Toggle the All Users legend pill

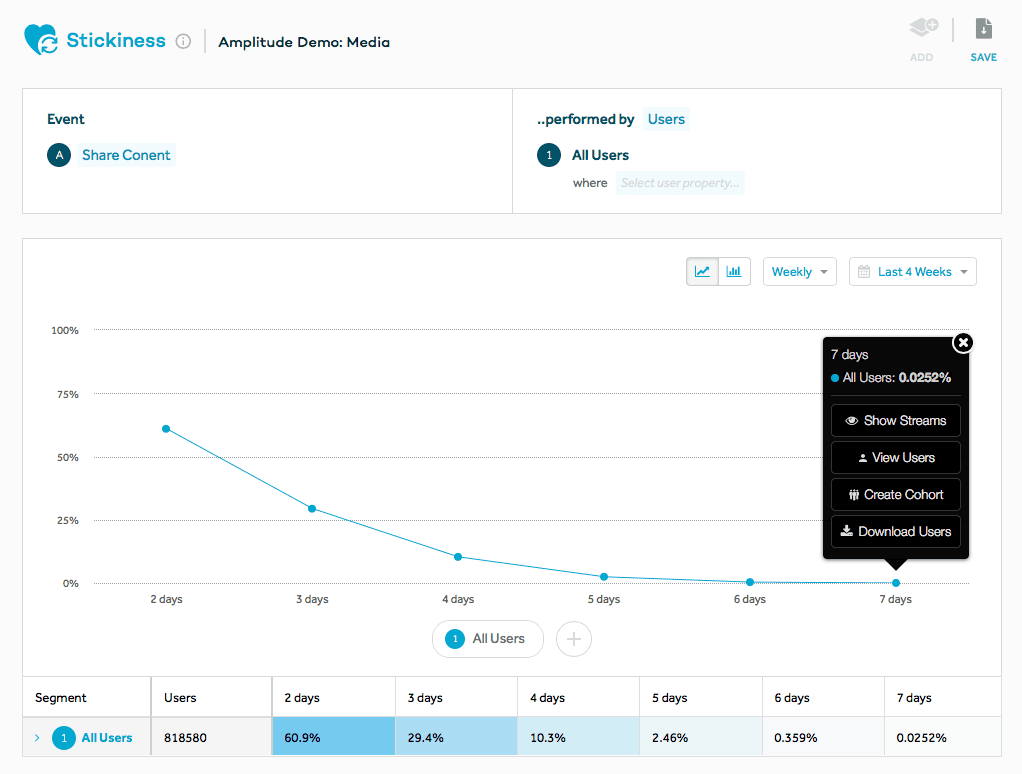tap(487, 639)
